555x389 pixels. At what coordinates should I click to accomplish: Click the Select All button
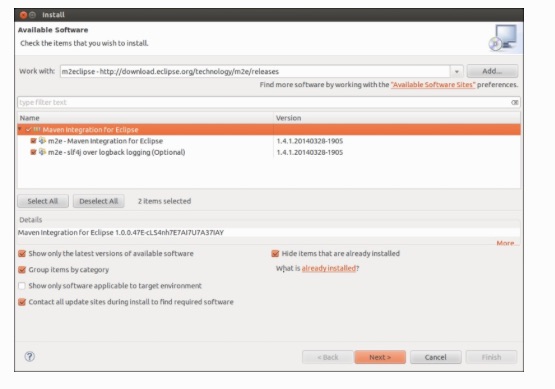pos(43,201)
